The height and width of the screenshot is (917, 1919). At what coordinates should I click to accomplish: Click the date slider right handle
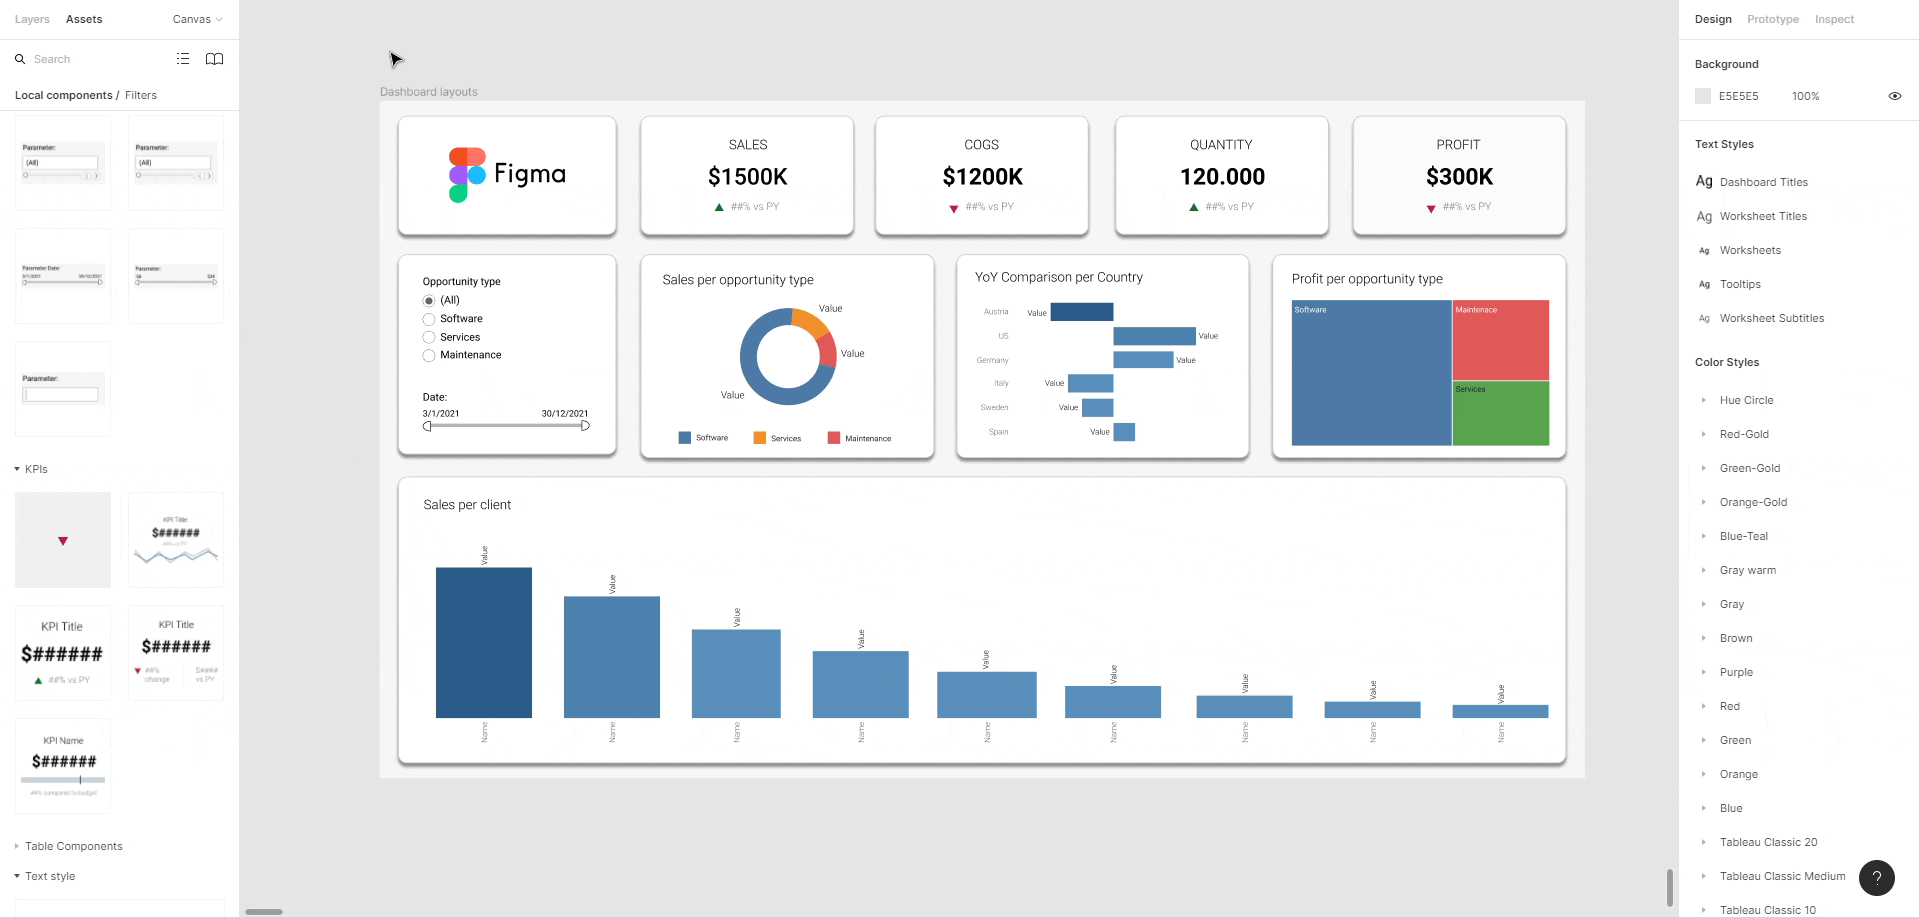(585, 426)
